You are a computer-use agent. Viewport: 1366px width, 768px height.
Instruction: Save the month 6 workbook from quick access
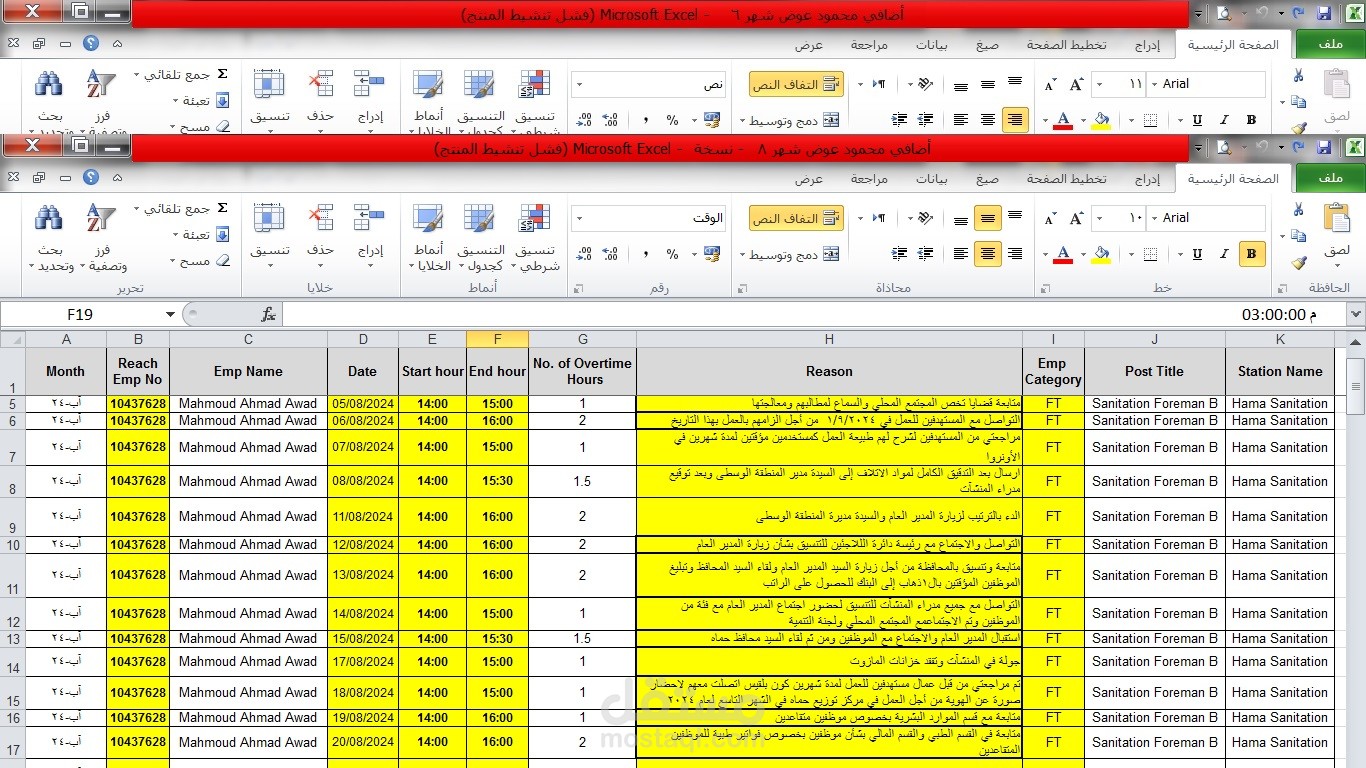pos(1324,14)
